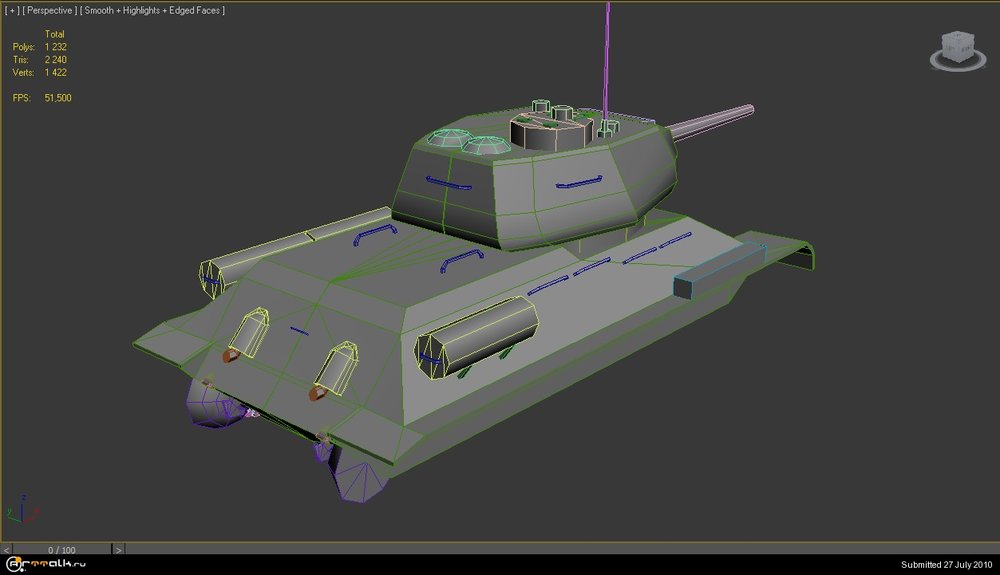This screenshot has width=1000, height=575.
Task: Click the XYZ axis tripod gizmo
Action: click(x=20, y=507)
